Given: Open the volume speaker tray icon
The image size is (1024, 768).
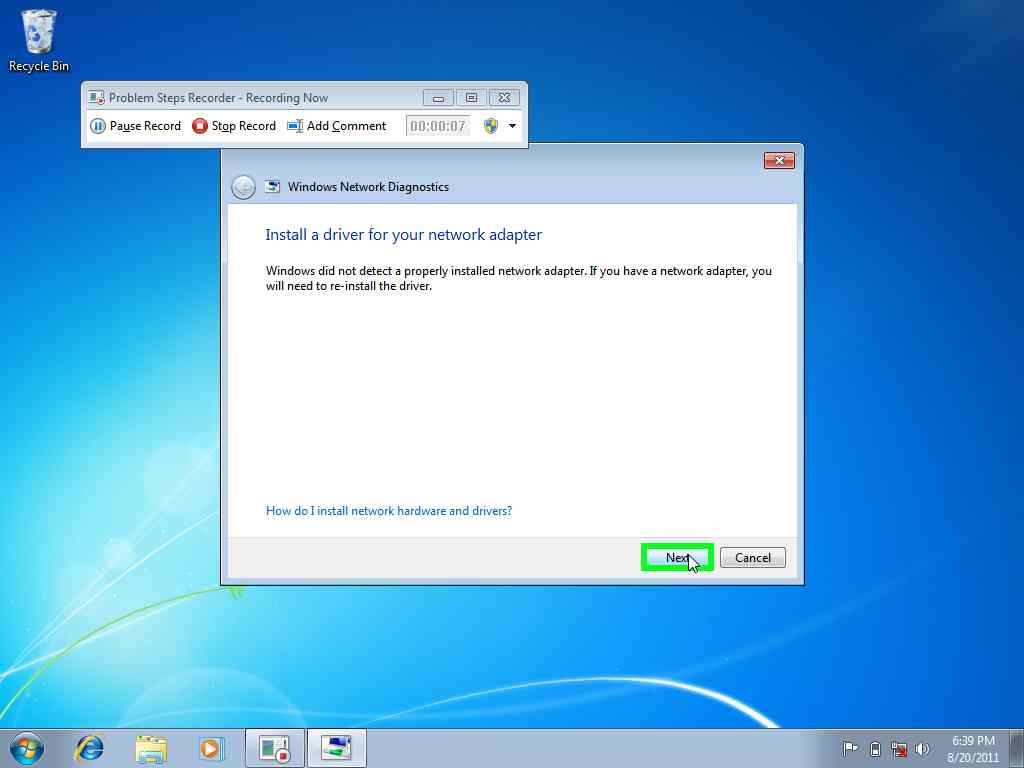Looking at the screenshot, I should [921, 748].
